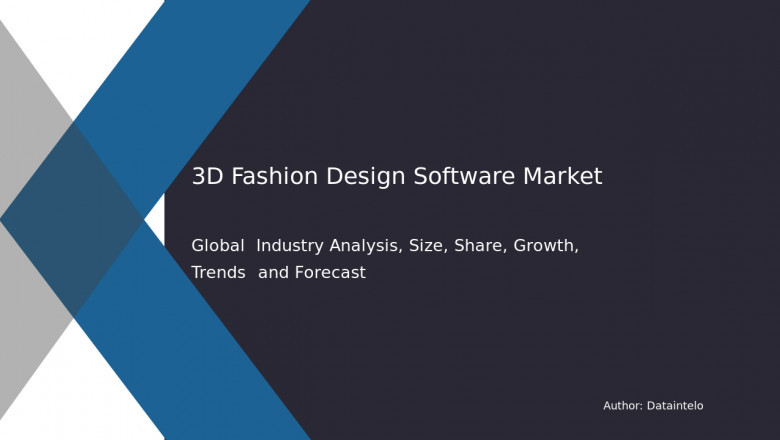Click subtitle line 'Global Industry Analysis, Size, Share, Growth,'
The height and width of the screenshot is (440, 780).
click(x=385, y=246)
